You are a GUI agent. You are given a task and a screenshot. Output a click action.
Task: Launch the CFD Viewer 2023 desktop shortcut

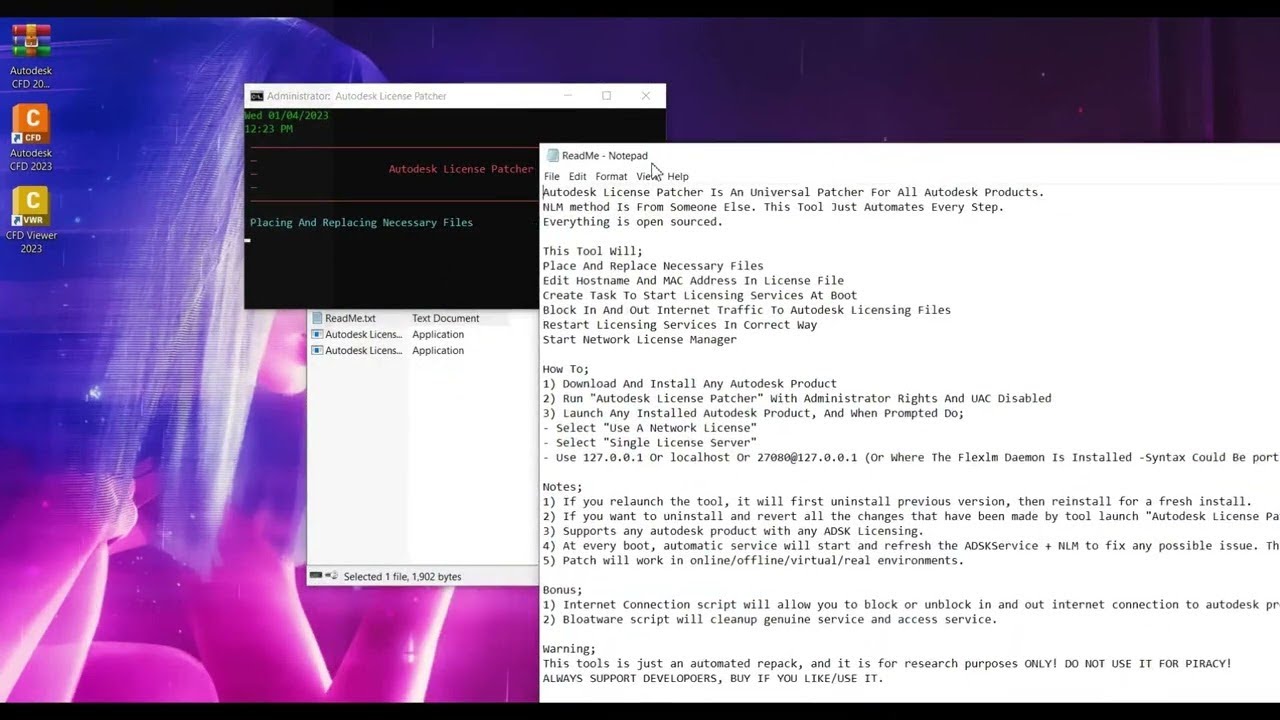coord(31,221)
